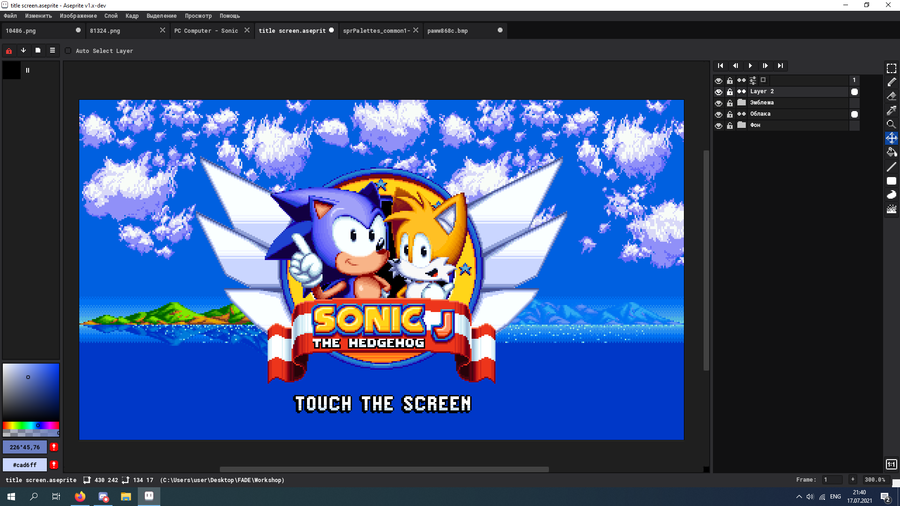The height and width of the screenshot is (506, 900).
Task: Click the continuous layers icon in timeline header
Action: click(742, 80)
